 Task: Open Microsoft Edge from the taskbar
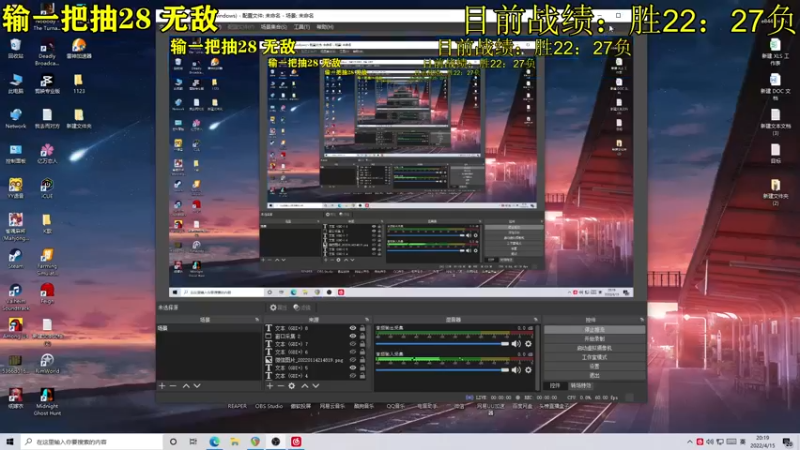pyautogui.click(x=214, y=441)
